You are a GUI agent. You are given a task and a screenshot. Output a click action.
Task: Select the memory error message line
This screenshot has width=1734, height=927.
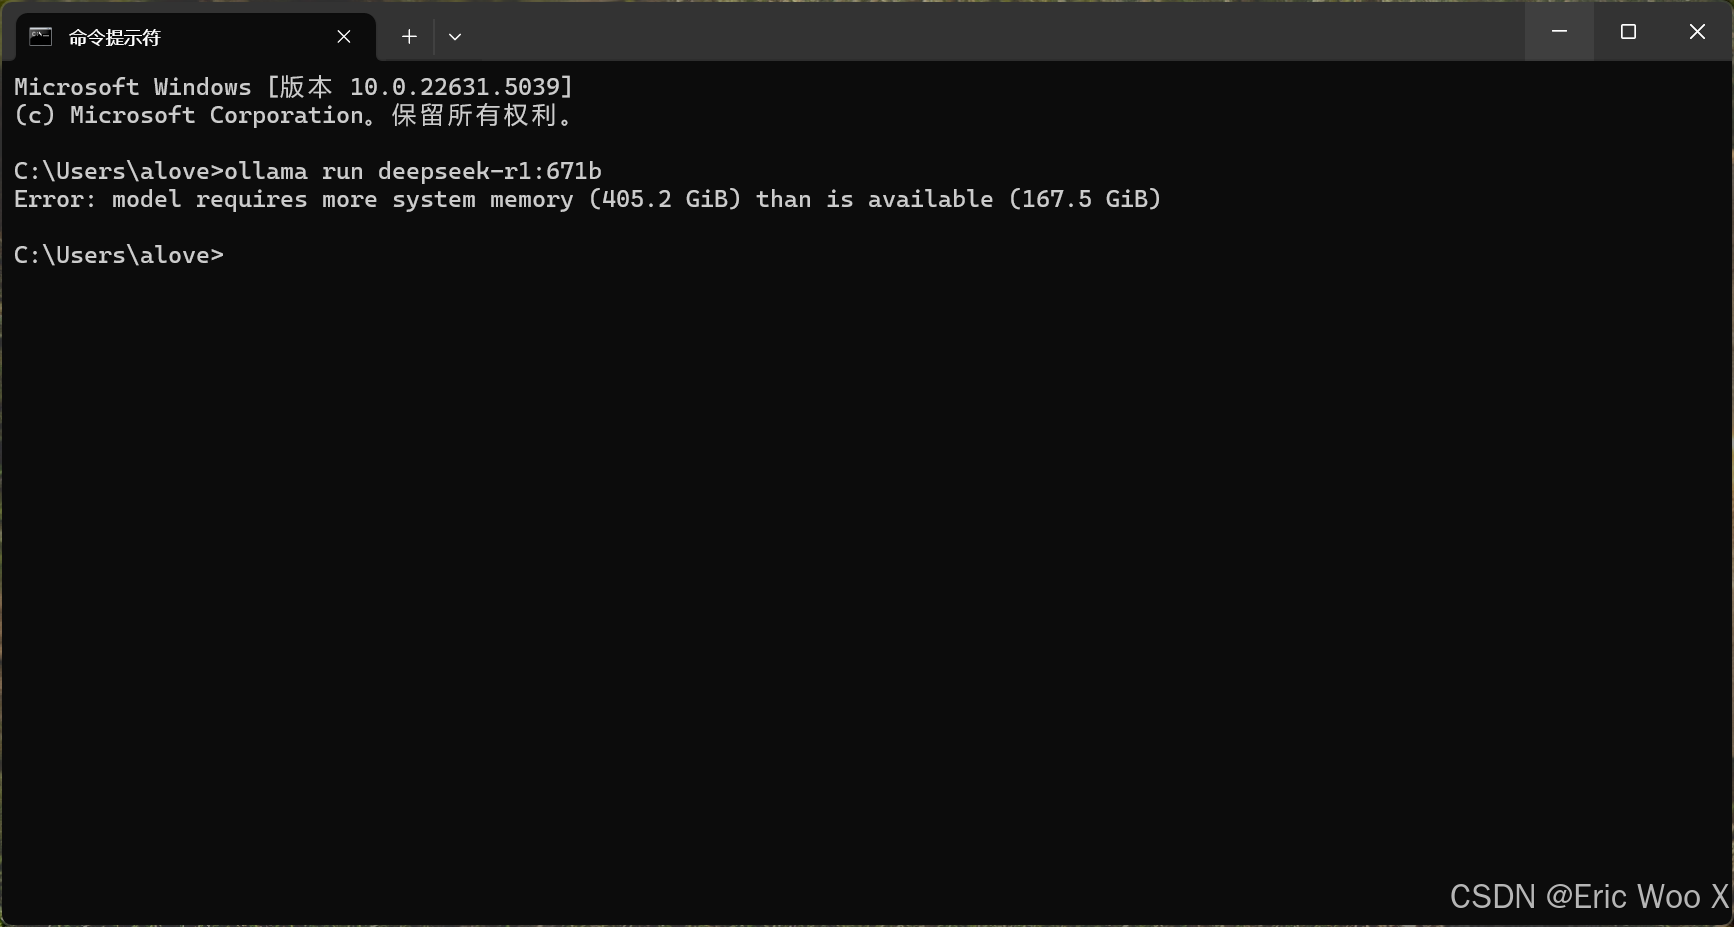[x=587, y=199]
